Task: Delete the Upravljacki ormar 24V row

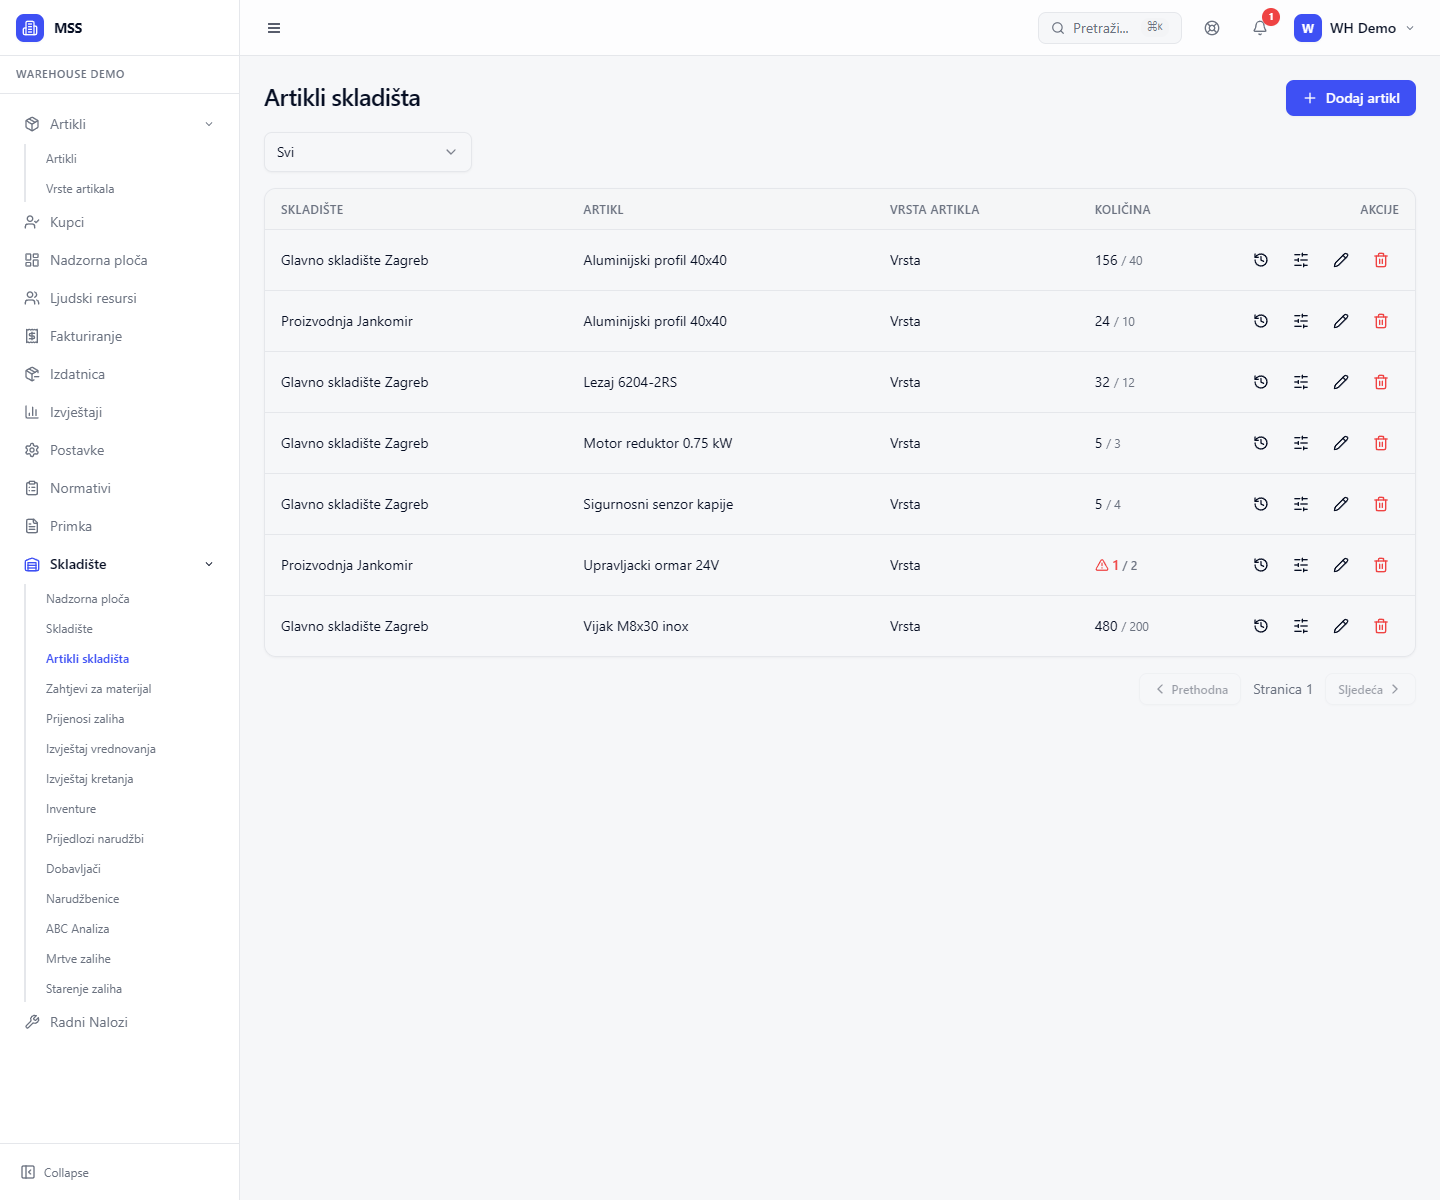Action: click(1381, 565)
